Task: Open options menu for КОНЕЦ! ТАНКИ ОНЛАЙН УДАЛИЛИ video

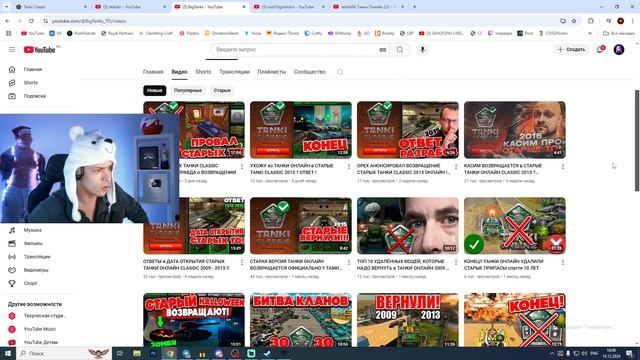Action: (563, 262)
